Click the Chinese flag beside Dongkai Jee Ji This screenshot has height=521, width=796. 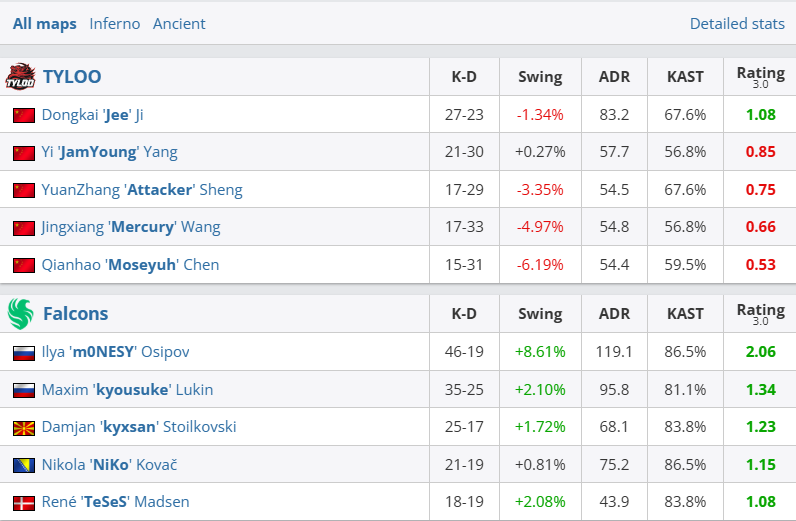24,115
